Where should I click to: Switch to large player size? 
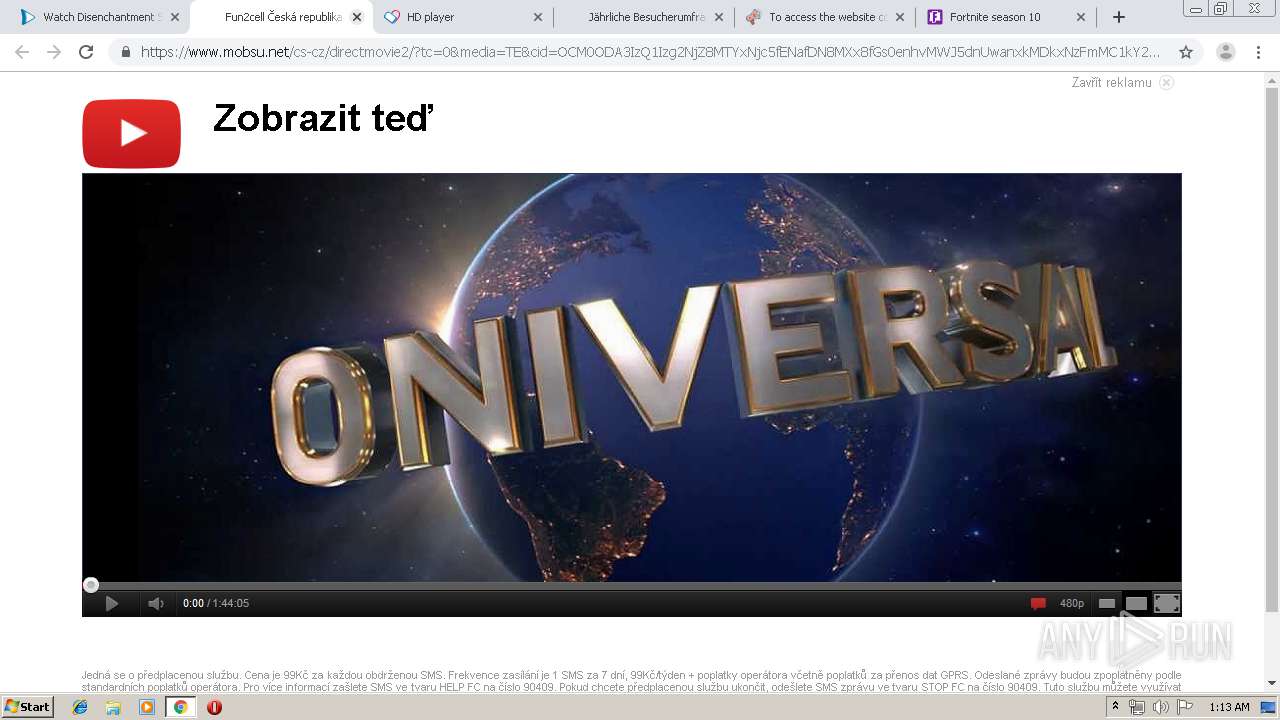pos(1136,603)
